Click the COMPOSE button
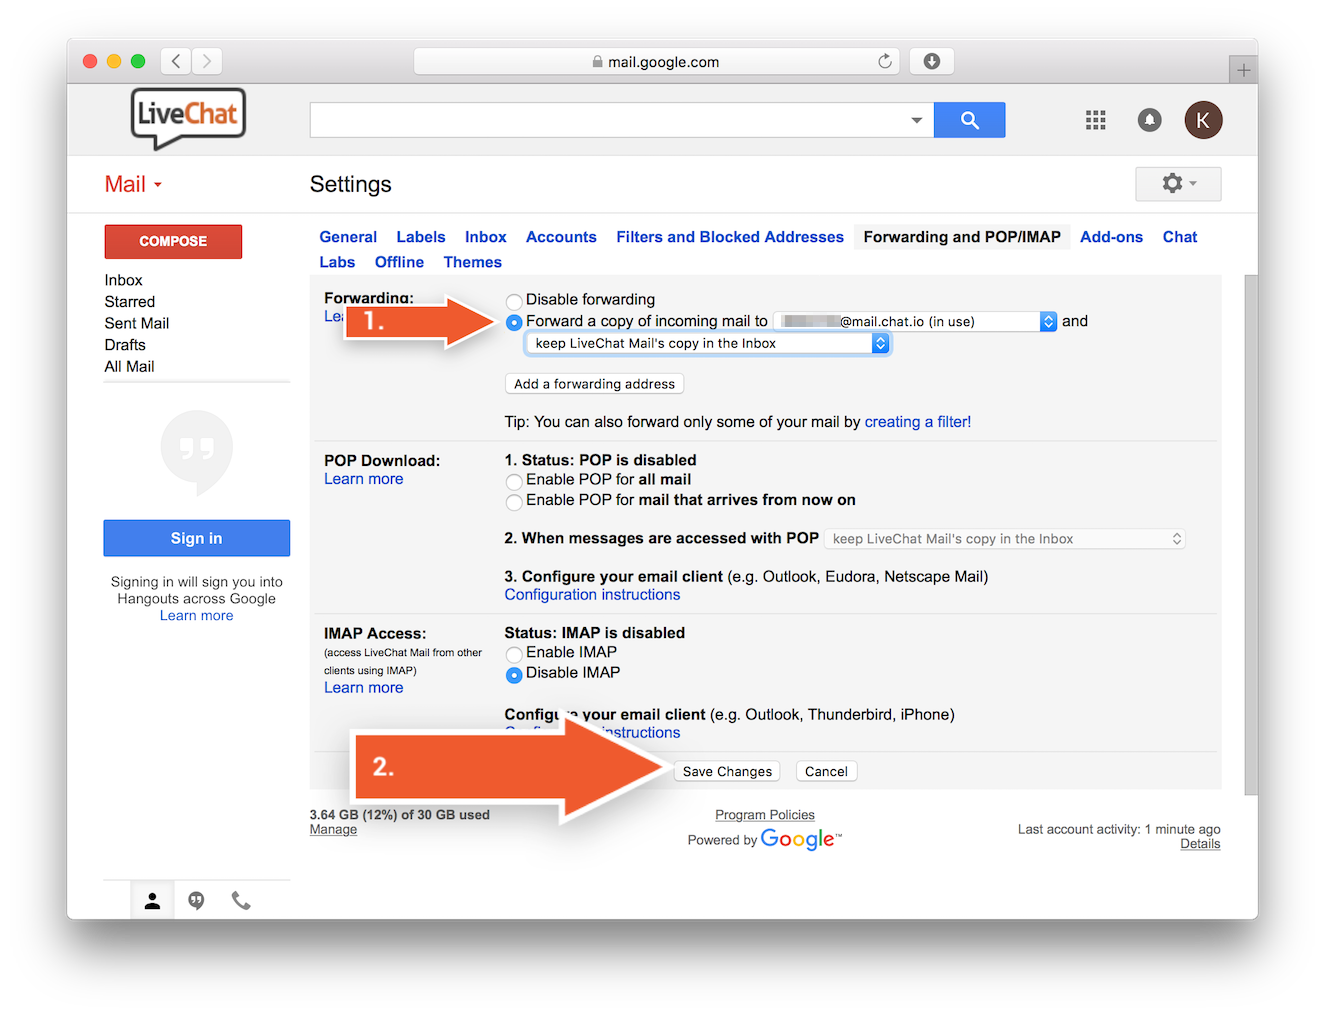The height and width of the screenshot is (1015, 1325). pos(173,241)
